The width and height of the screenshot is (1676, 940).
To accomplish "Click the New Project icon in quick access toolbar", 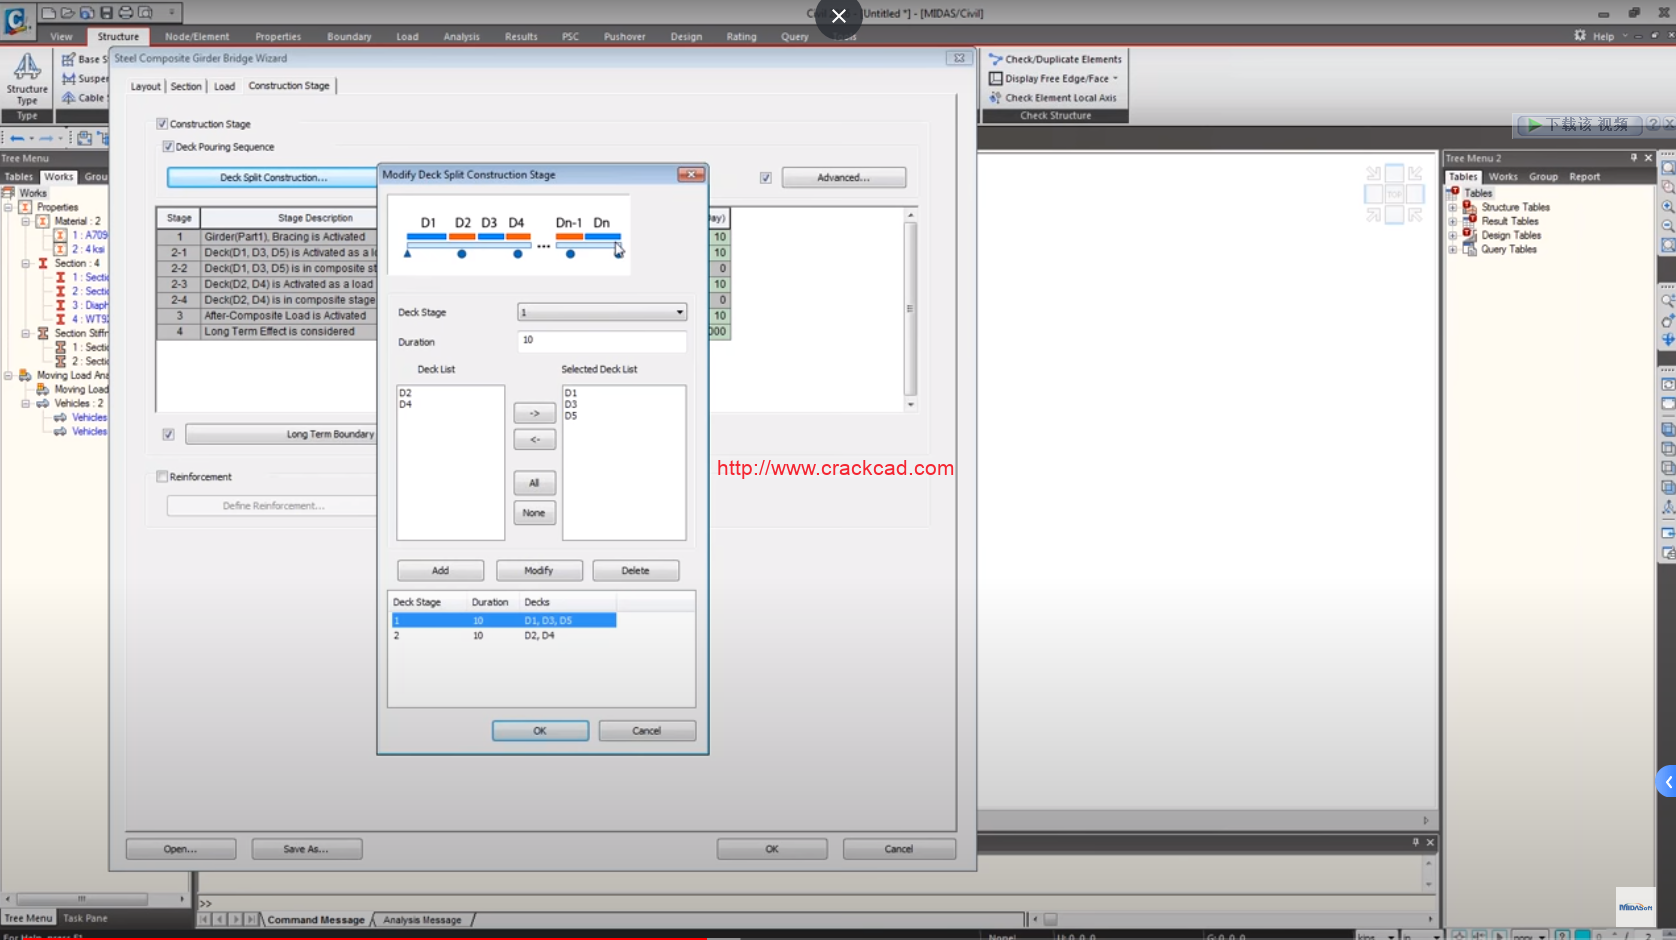I will [x=48, y=13].
